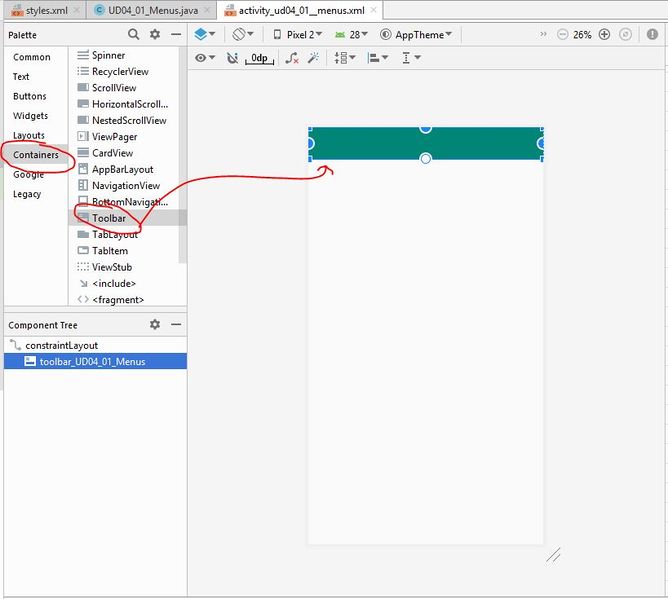Viewport: 668px width, 599px height.
Task: Click zoom to fit screen icon
Action: tap(625, 35)
